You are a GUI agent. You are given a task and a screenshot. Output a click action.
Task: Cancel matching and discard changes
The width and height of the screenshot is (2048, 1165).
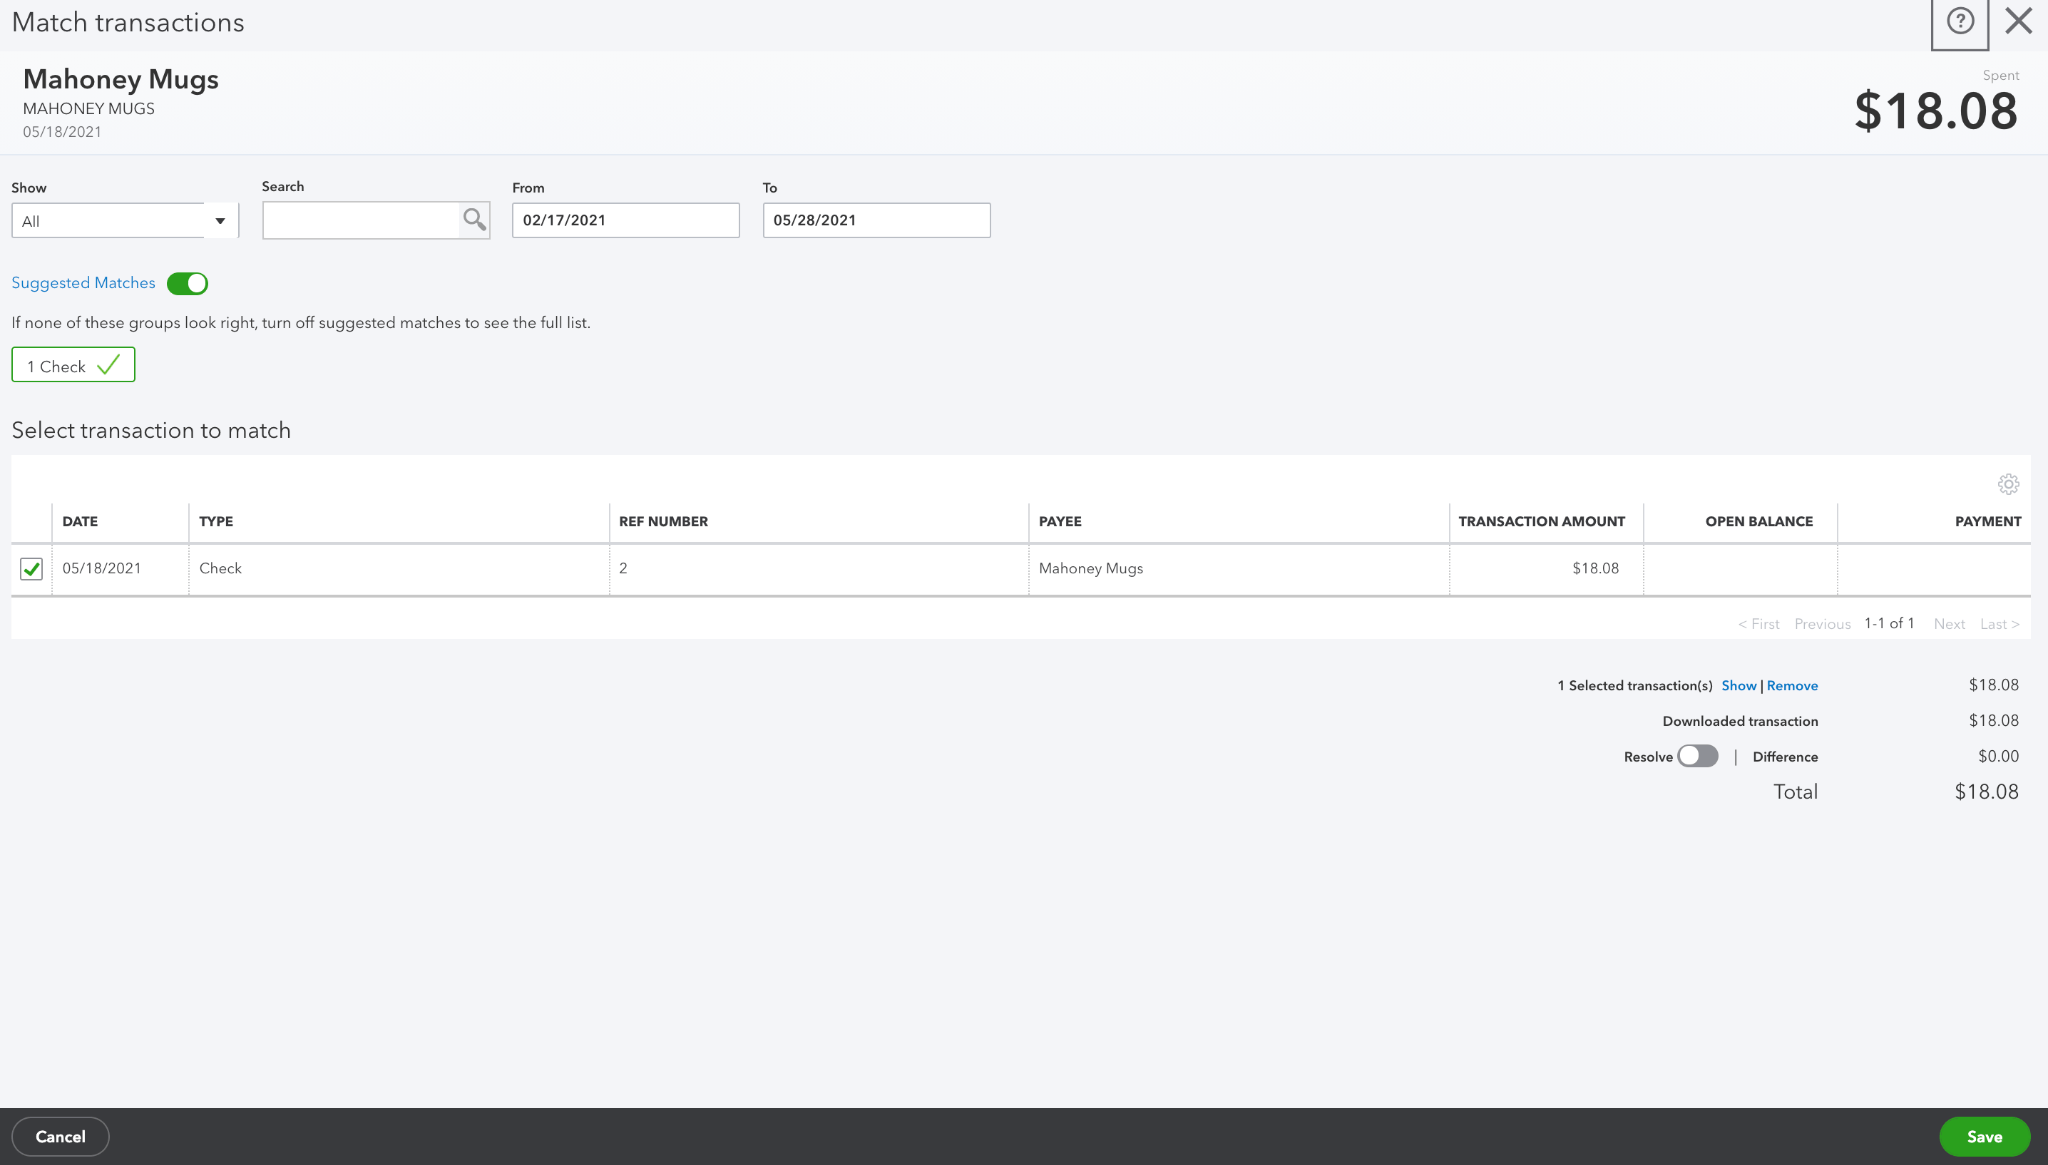click(x=60, y=1137)
